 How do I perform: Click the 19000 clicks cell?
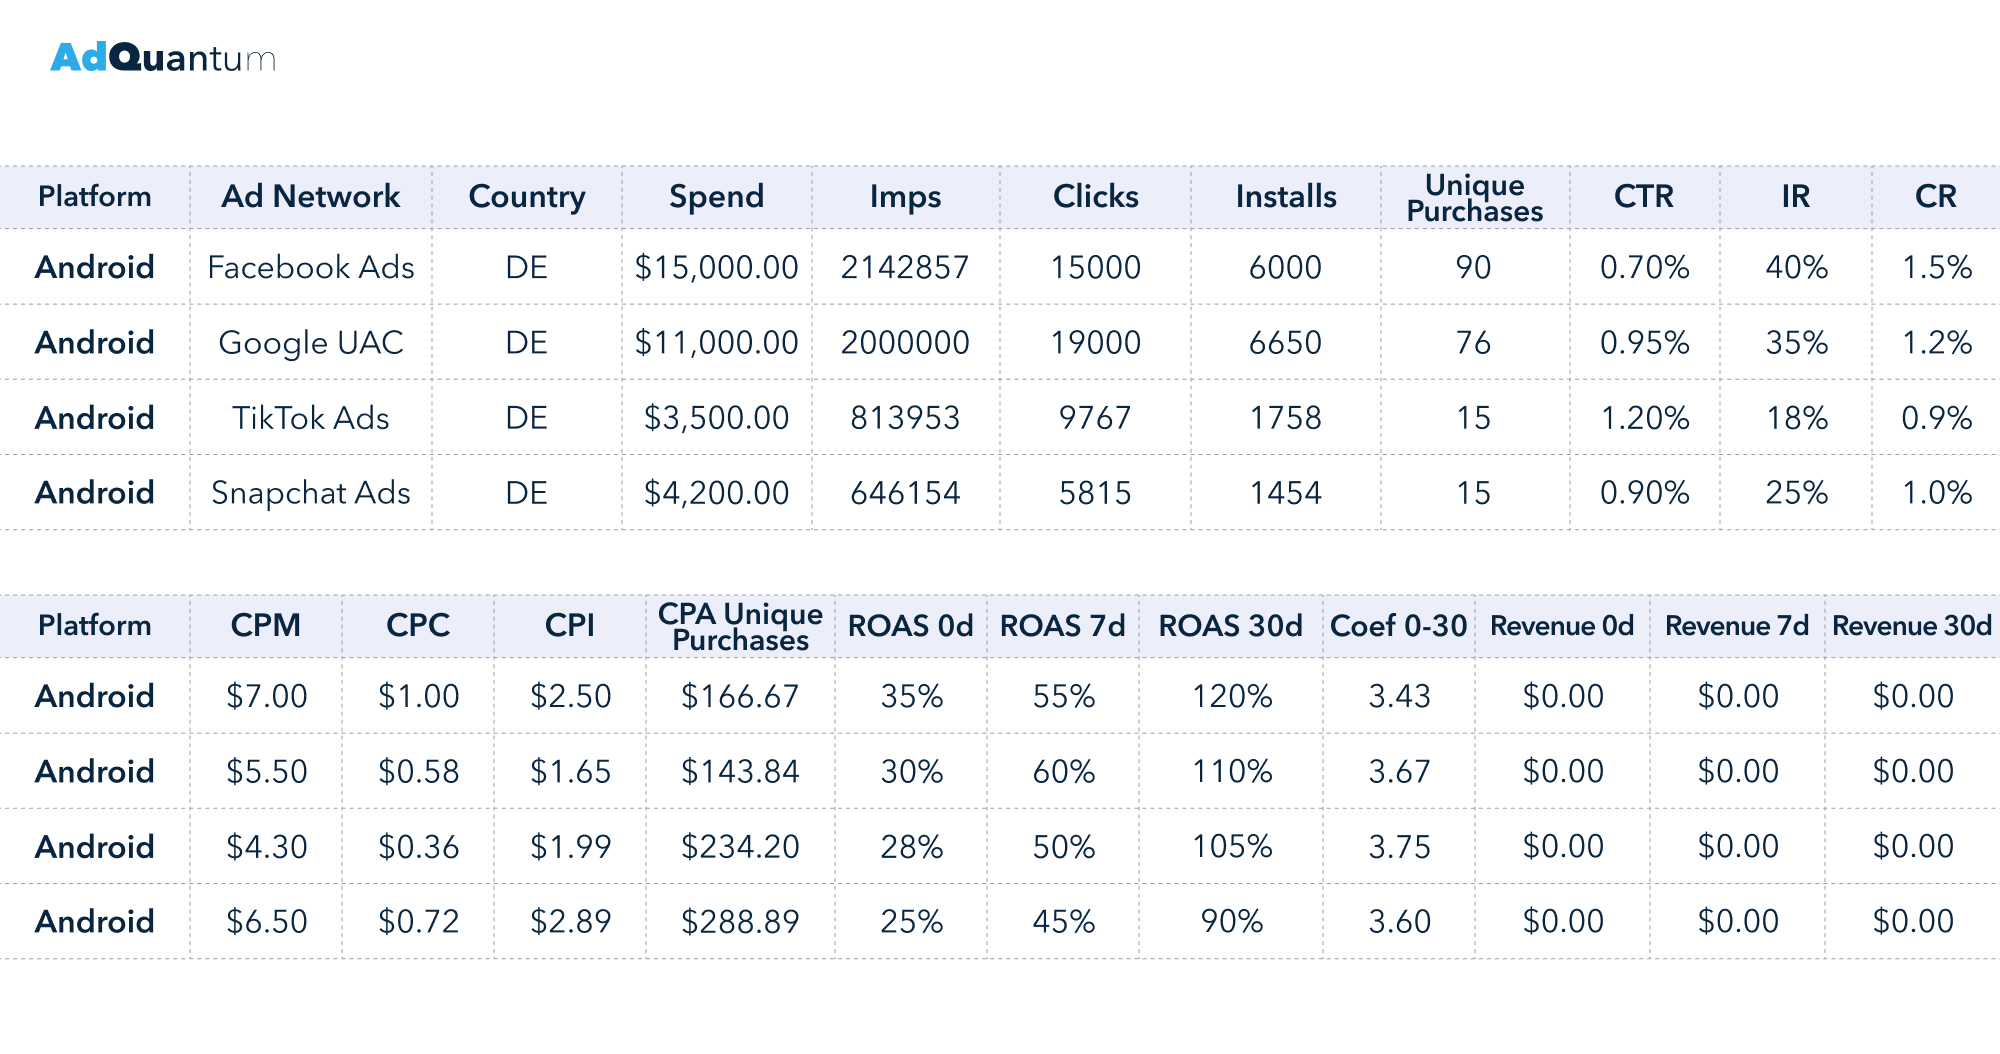click(1095, 343)
